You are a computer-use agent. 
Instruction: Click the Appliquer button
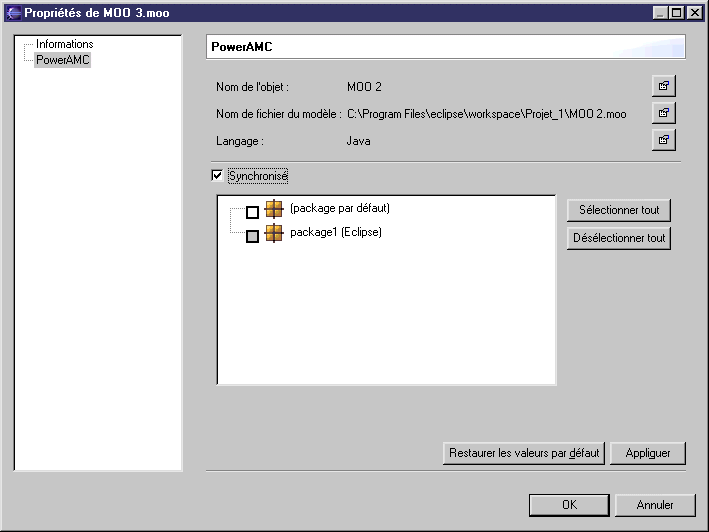pos(647,453)
